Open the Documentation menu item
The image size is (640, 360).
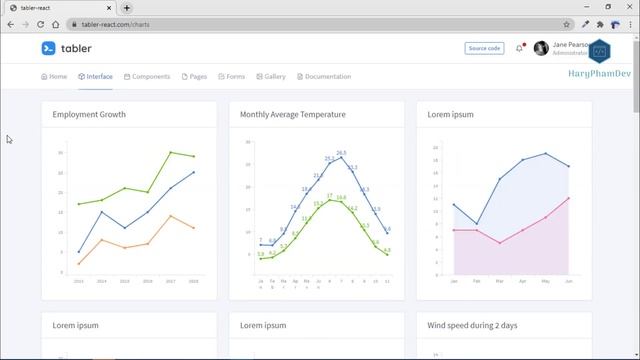pyautogui.click(x=324, y=76)
